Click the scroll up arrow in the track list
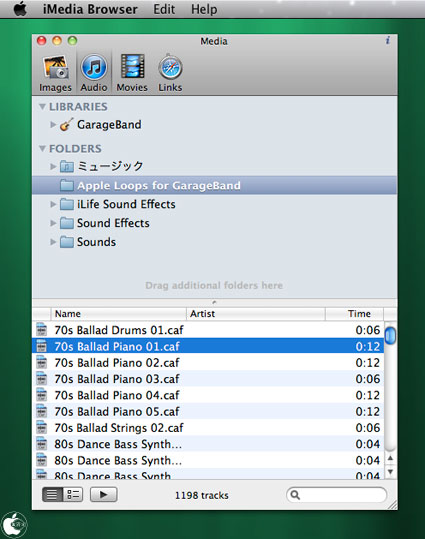The image size is (425, 539). tap(390, 458)
